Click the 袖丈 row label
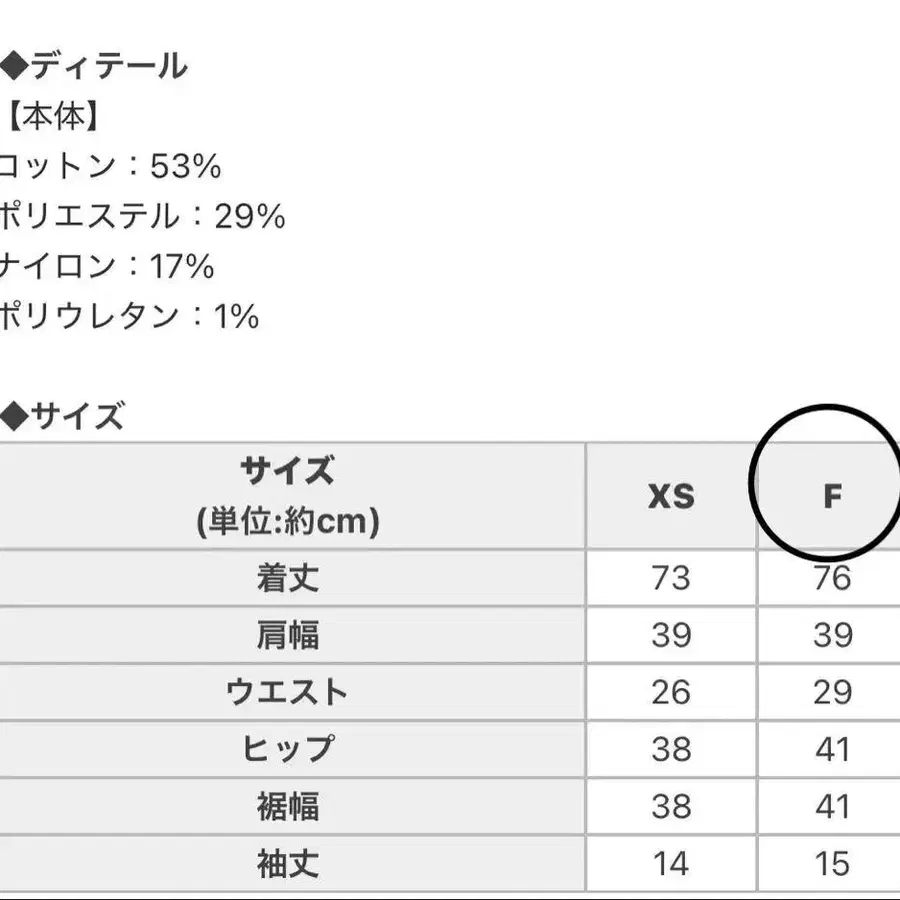This screenshot has height=900, width=900. [288, 863]
